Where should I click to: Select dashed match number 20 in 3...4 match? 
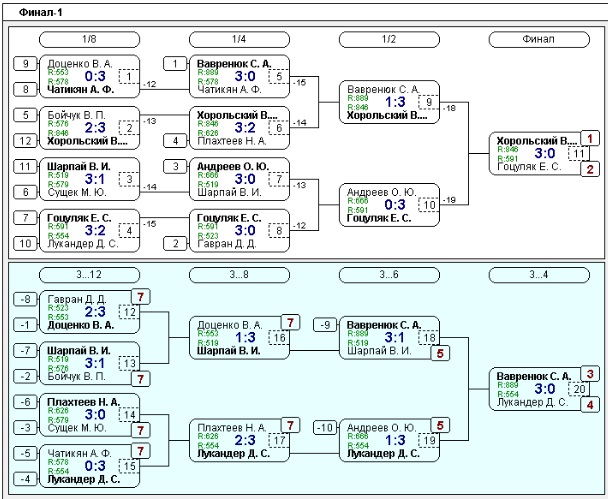(x=579, y=389)
